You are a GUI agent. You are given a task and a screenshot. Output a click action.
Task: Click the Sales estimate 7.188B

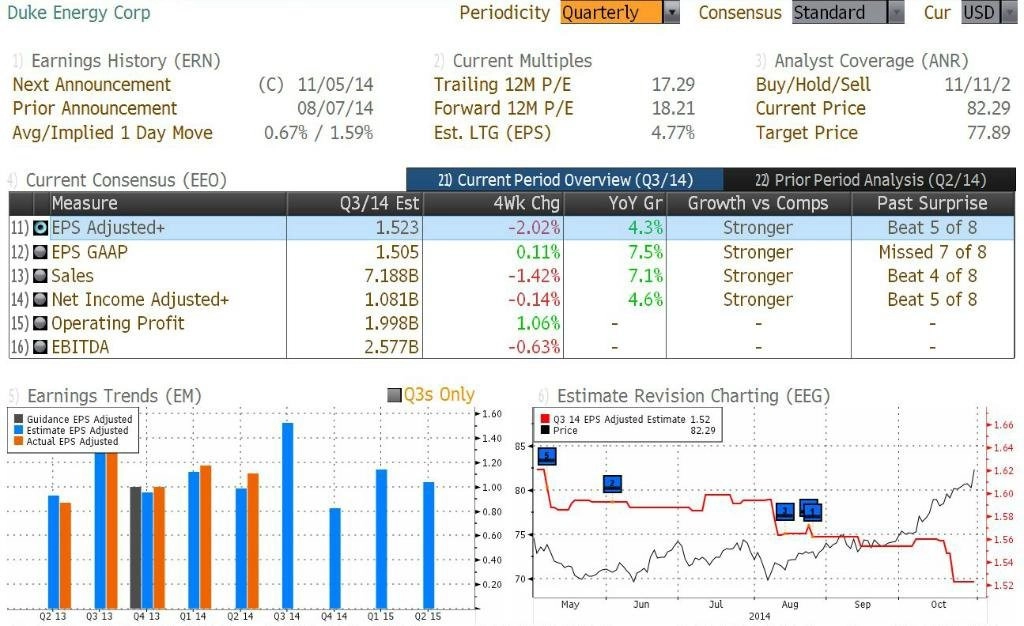(391, 275)
